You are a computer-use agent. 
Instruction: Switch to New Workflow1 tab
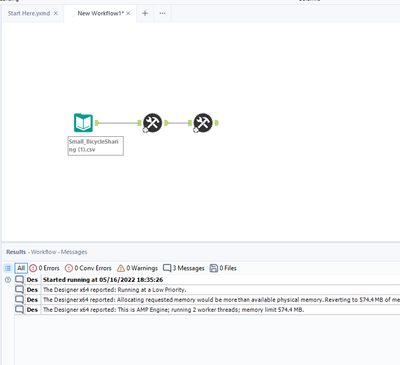coord(100,13)
